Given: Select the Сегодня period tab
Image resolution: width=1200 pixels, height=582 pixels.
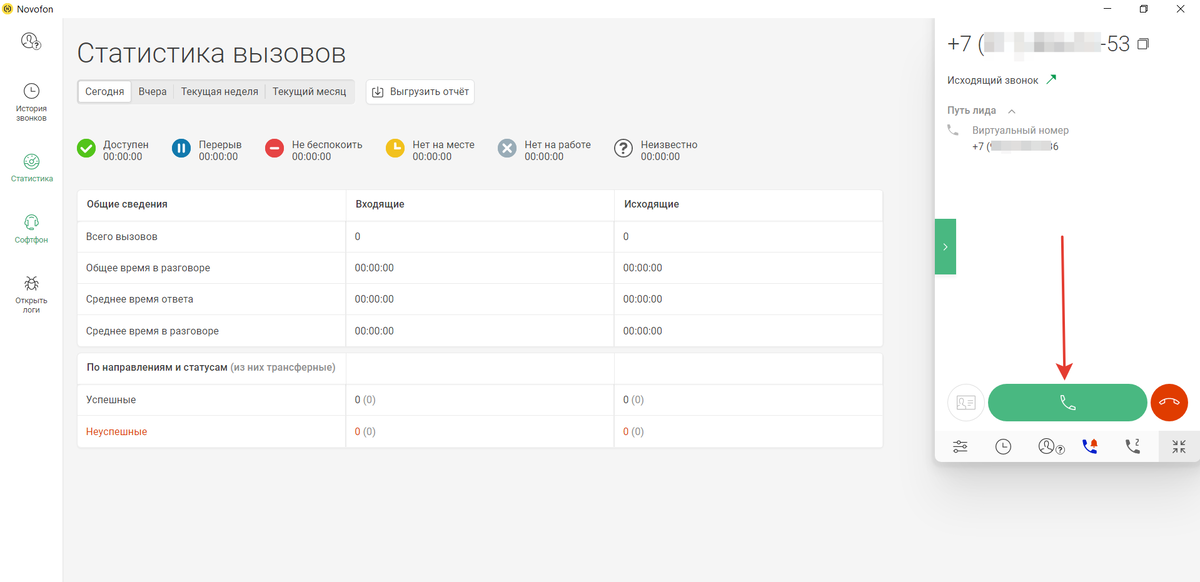Looking at the screenshot, I should point(105,91).
